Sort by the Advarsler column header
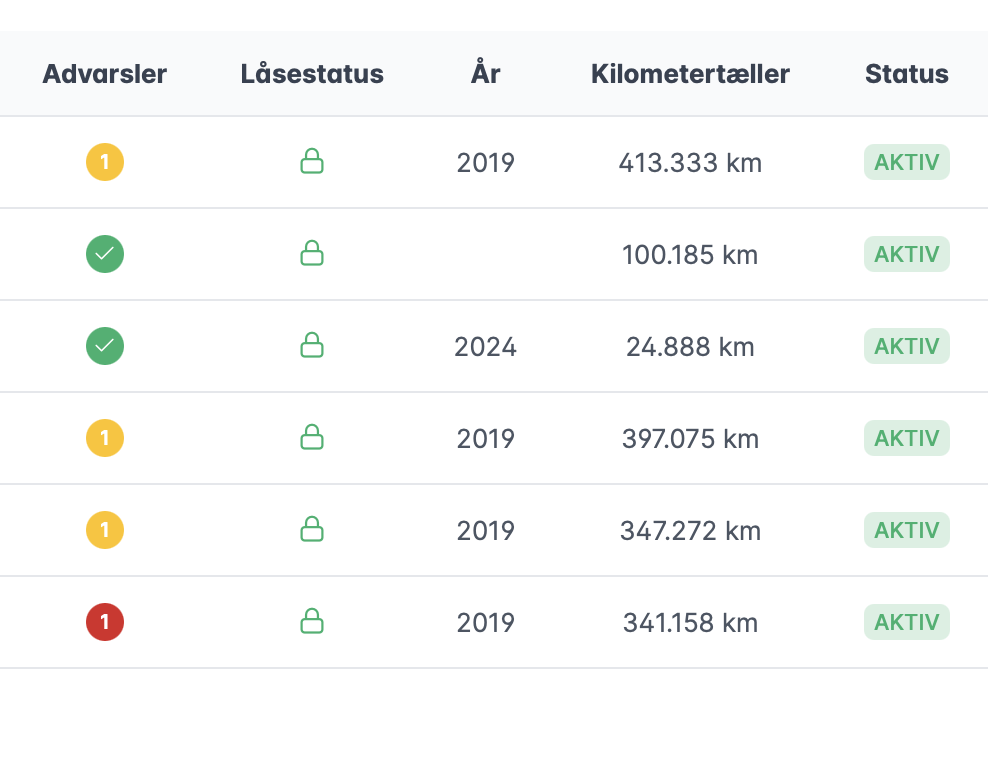Viewport: 988px width, 774px height. [x=105, y=74]
